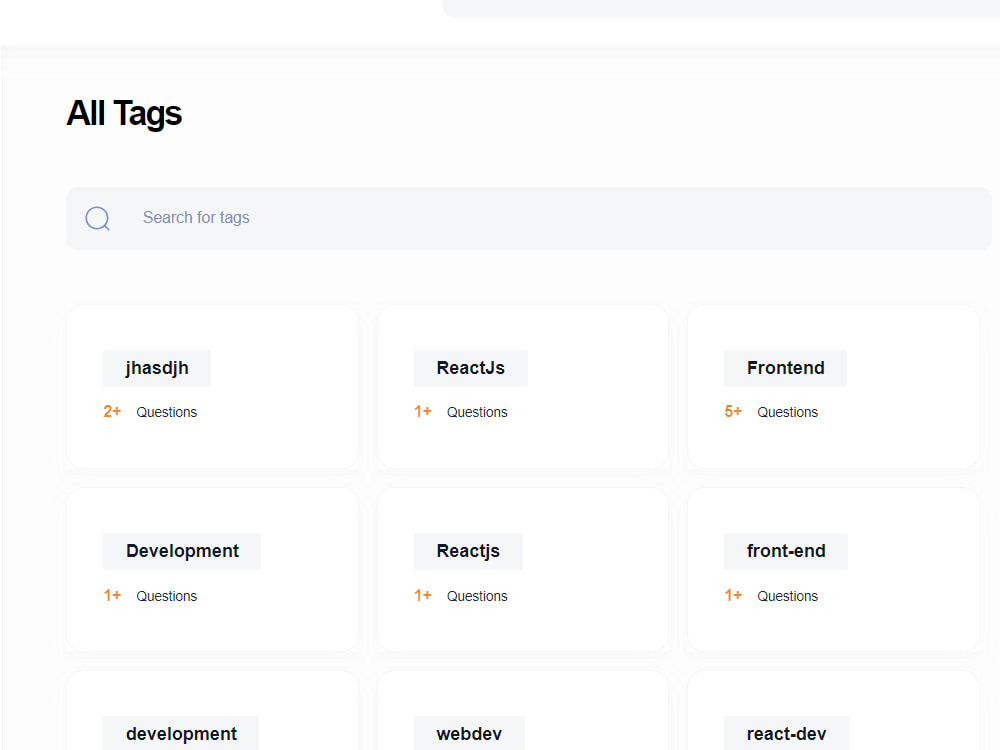Click the 5+ question count for Frontend
The image size is (1000, 750).
click(732, 411)
